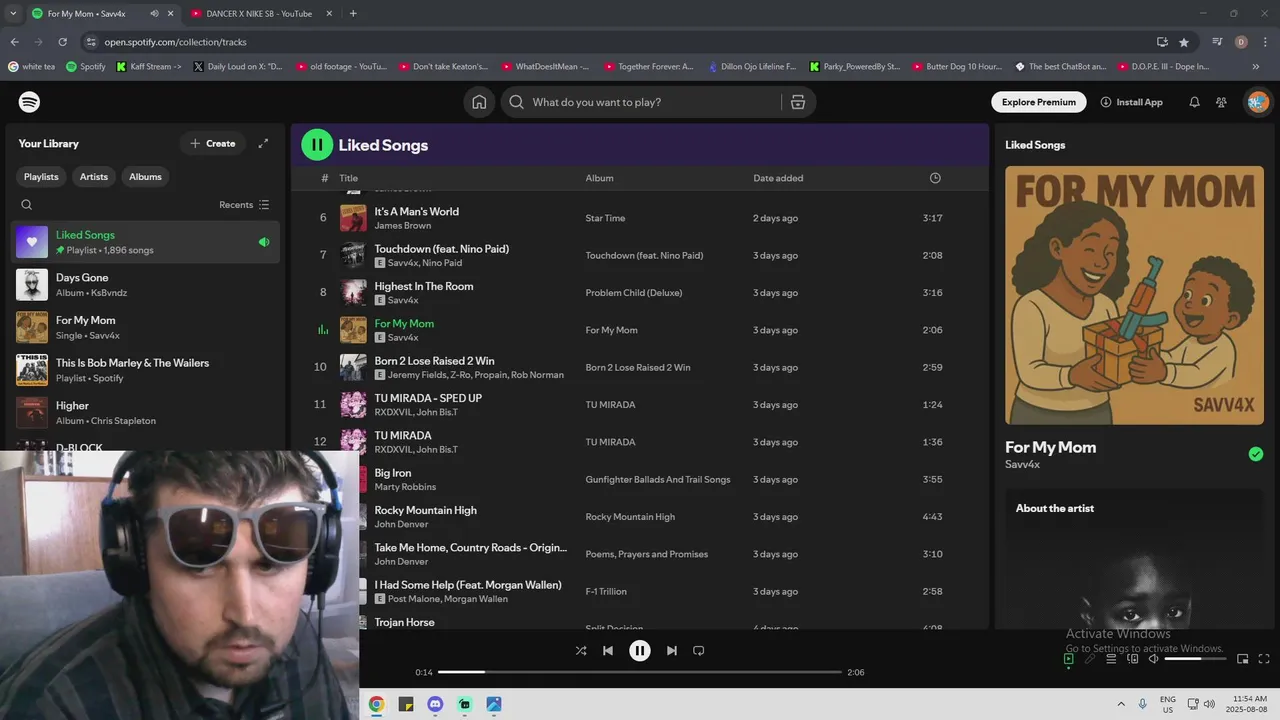Select the Highest In The Room track

[x=424, y=286]
